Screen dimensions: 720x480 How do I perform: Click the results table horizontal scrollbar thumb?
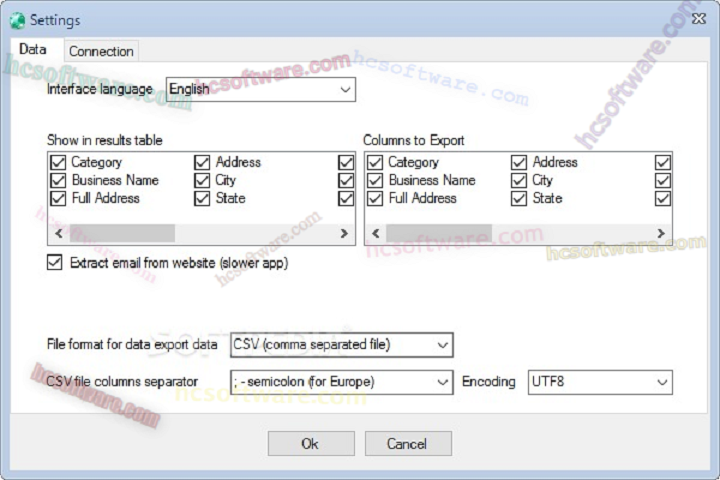point(122,233)
